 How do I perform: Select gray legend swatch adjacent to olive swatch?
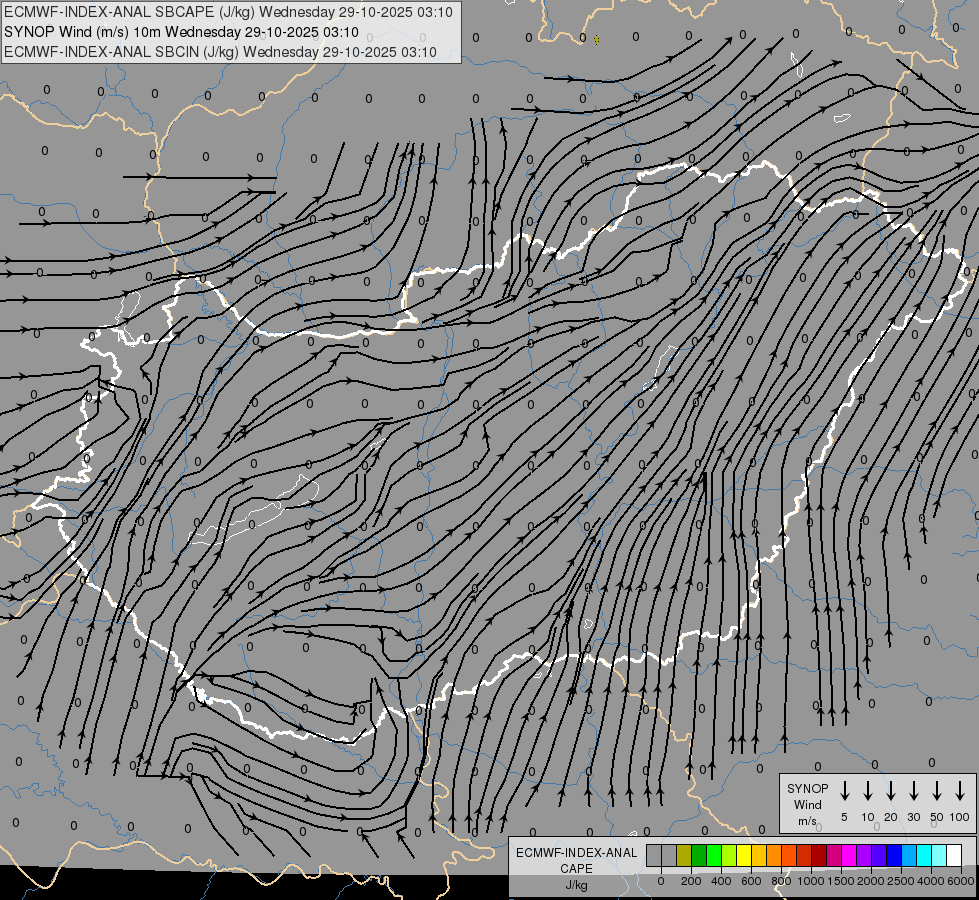(x=669, y=855)
